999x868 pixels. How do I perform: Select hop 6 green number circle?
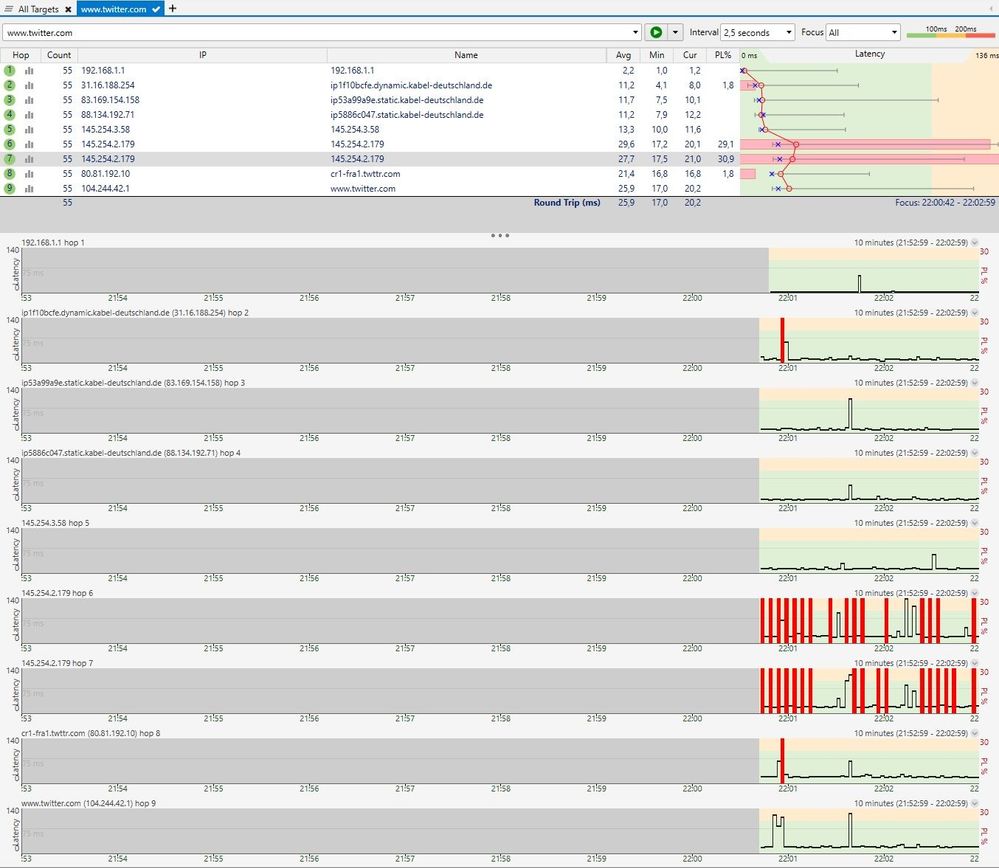10,144
